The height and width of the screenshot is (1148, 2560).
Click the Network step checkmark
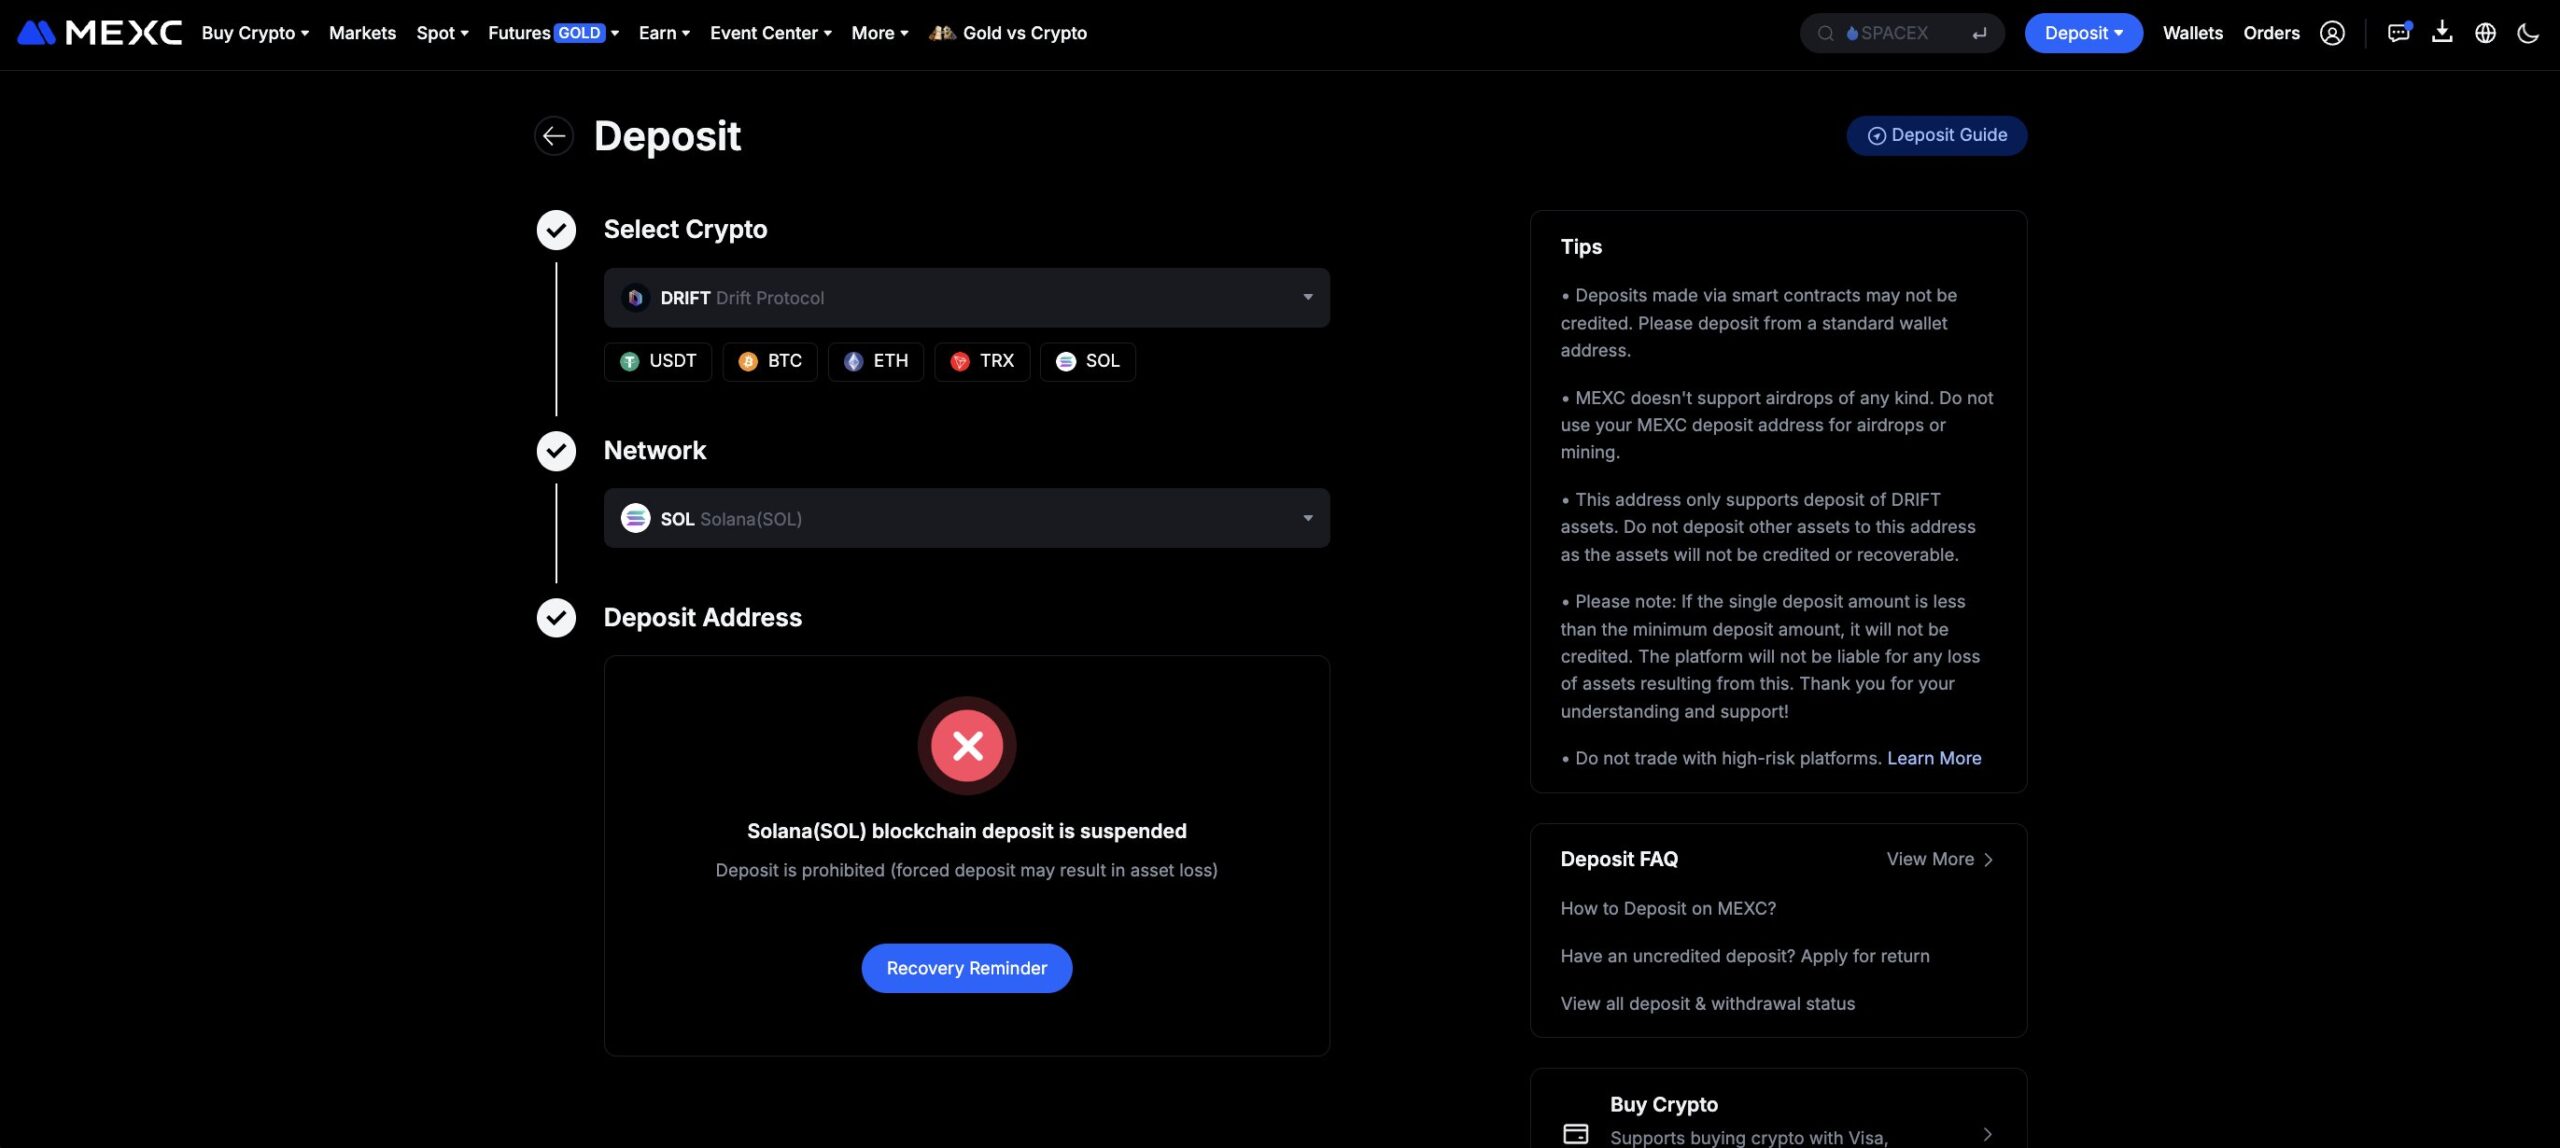coord(556,451)
